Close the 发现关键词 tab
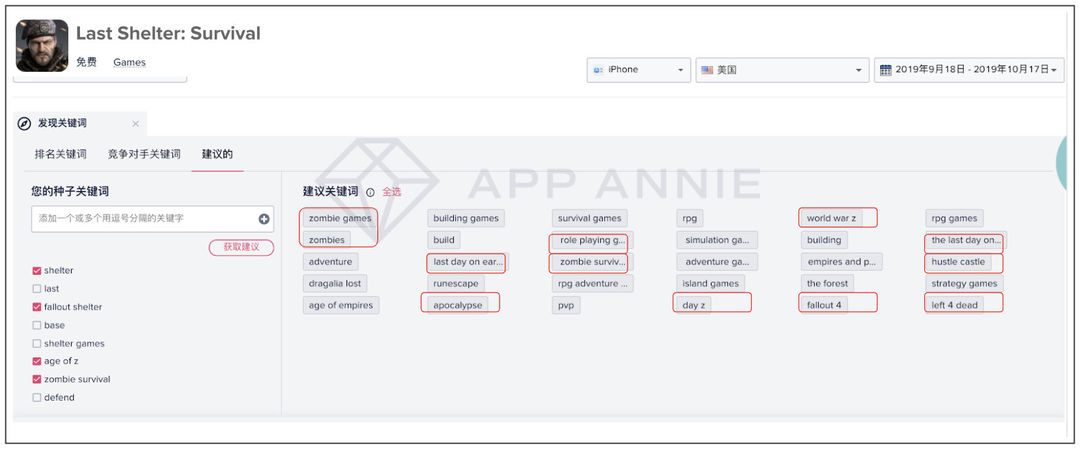1080x449 pixels. coord(136,124)
